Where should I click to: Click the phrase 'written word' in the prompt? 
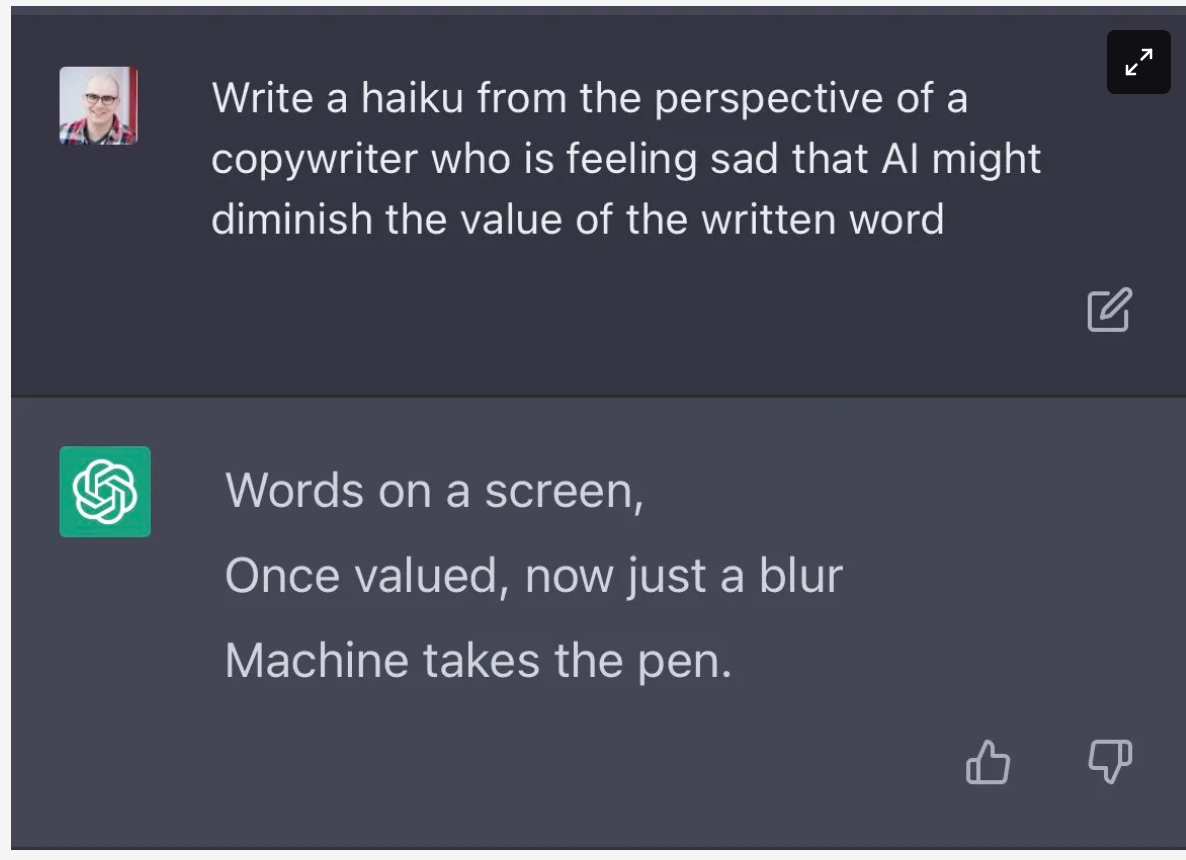tap(822, 219)
